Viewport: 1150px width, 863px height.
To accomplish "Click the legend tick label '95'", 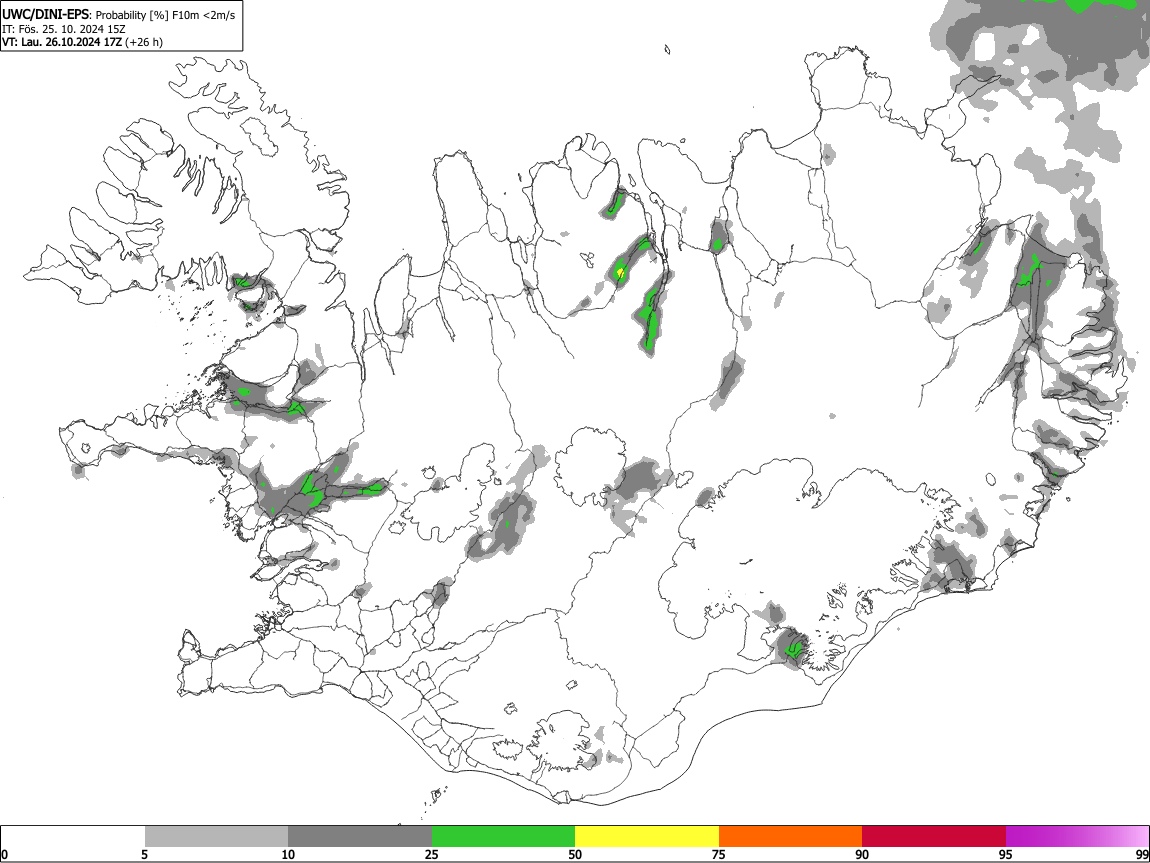I will pos(1006,855).
